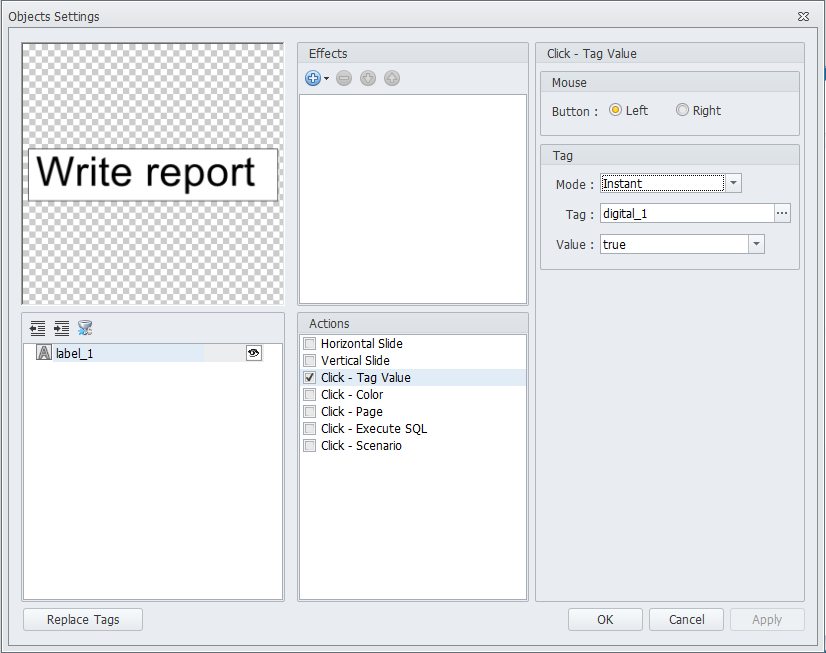Click the outdent icon above object list
The image size is (826, 653).
click(x=37, y=328)
